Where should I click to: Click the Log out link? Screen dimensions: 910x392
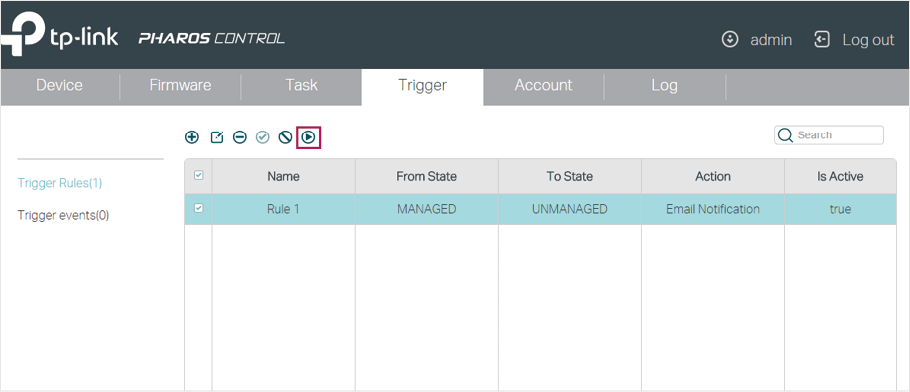(868, 39)
